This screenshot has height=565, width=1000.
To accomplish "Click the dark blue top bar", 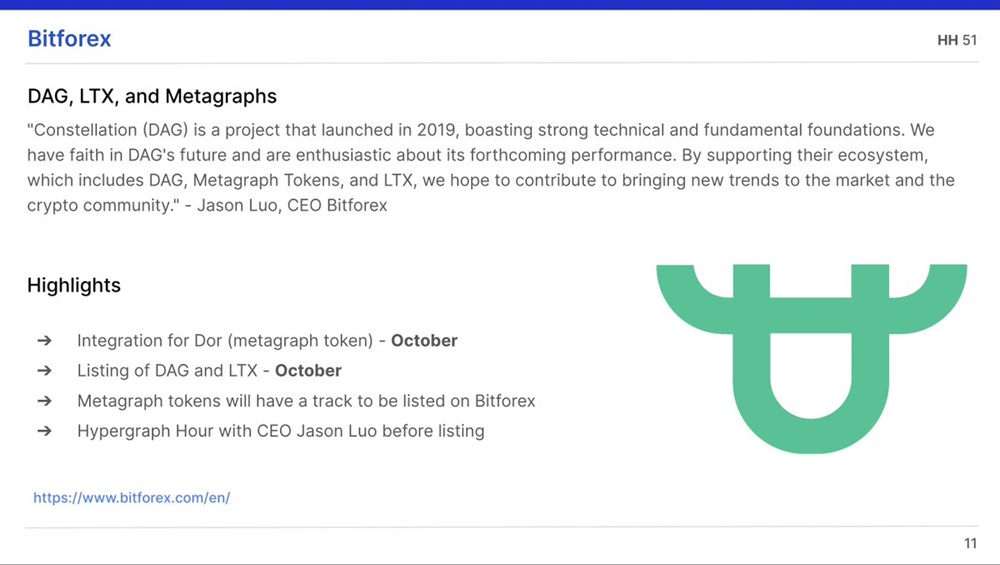I will (x=500, y=5).
